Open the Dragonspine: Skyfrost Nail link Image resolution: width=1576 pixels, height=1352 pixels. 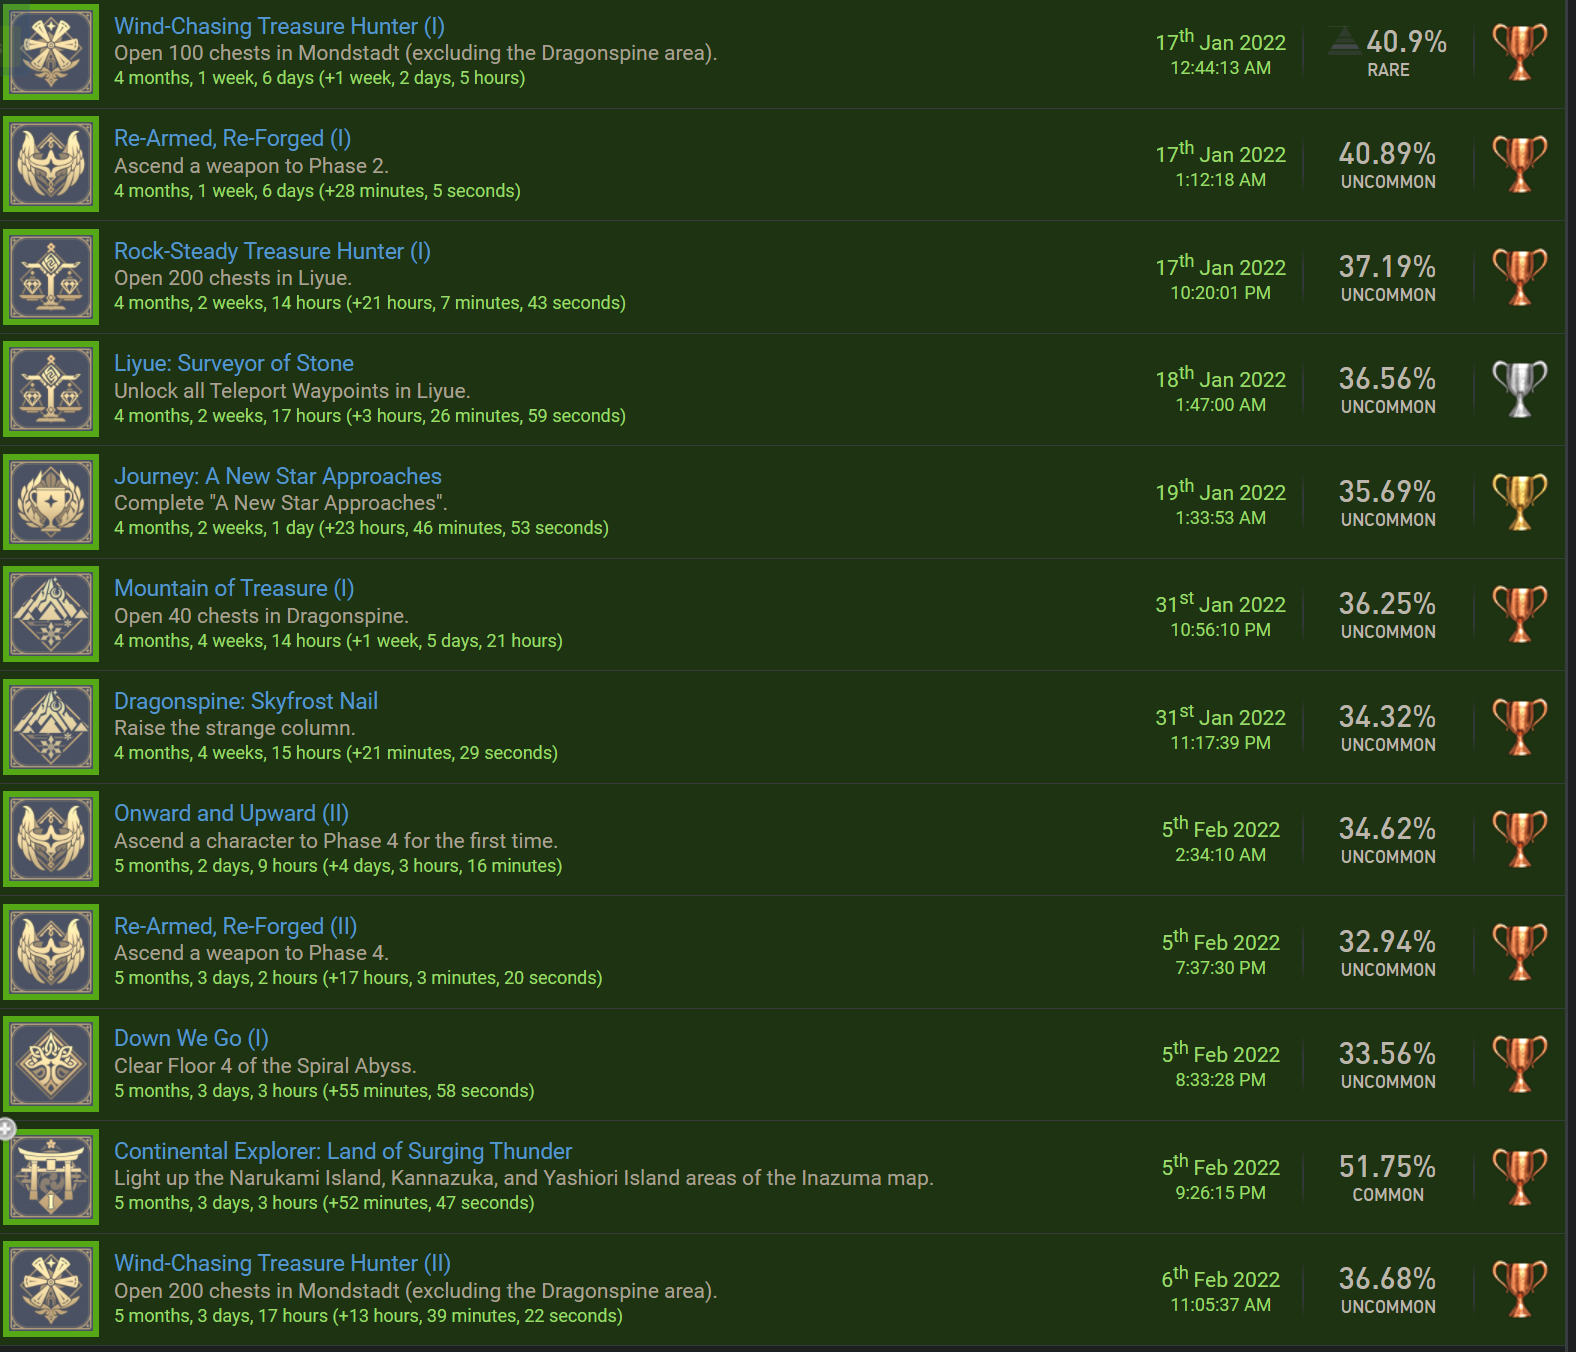coord(246,701)
